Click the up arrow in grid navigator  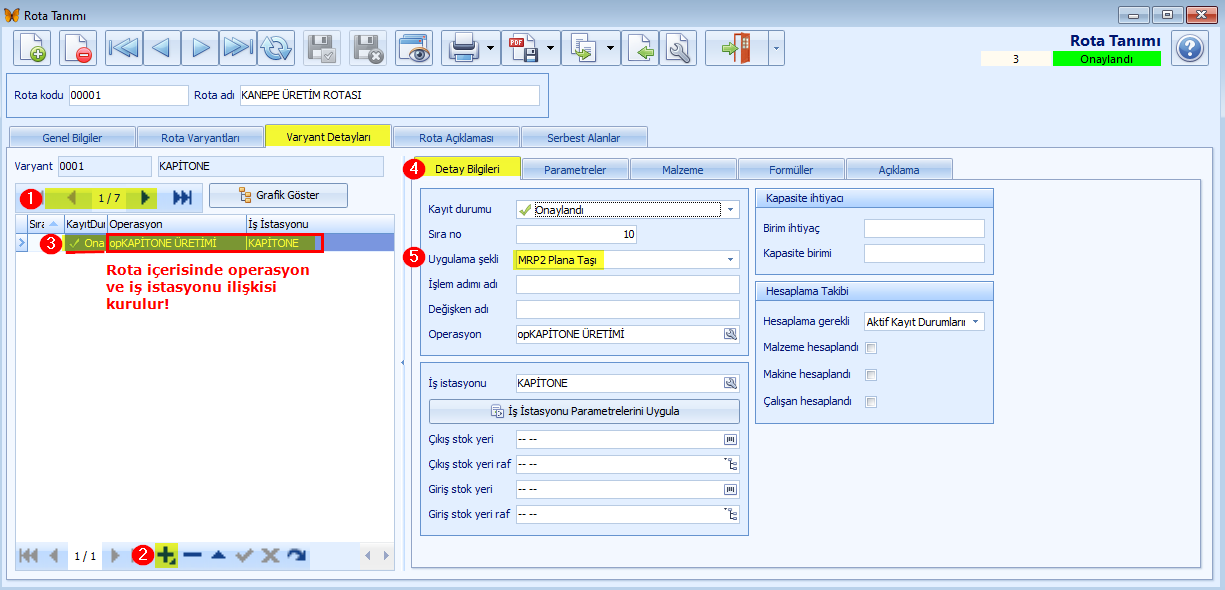(218, 555)
